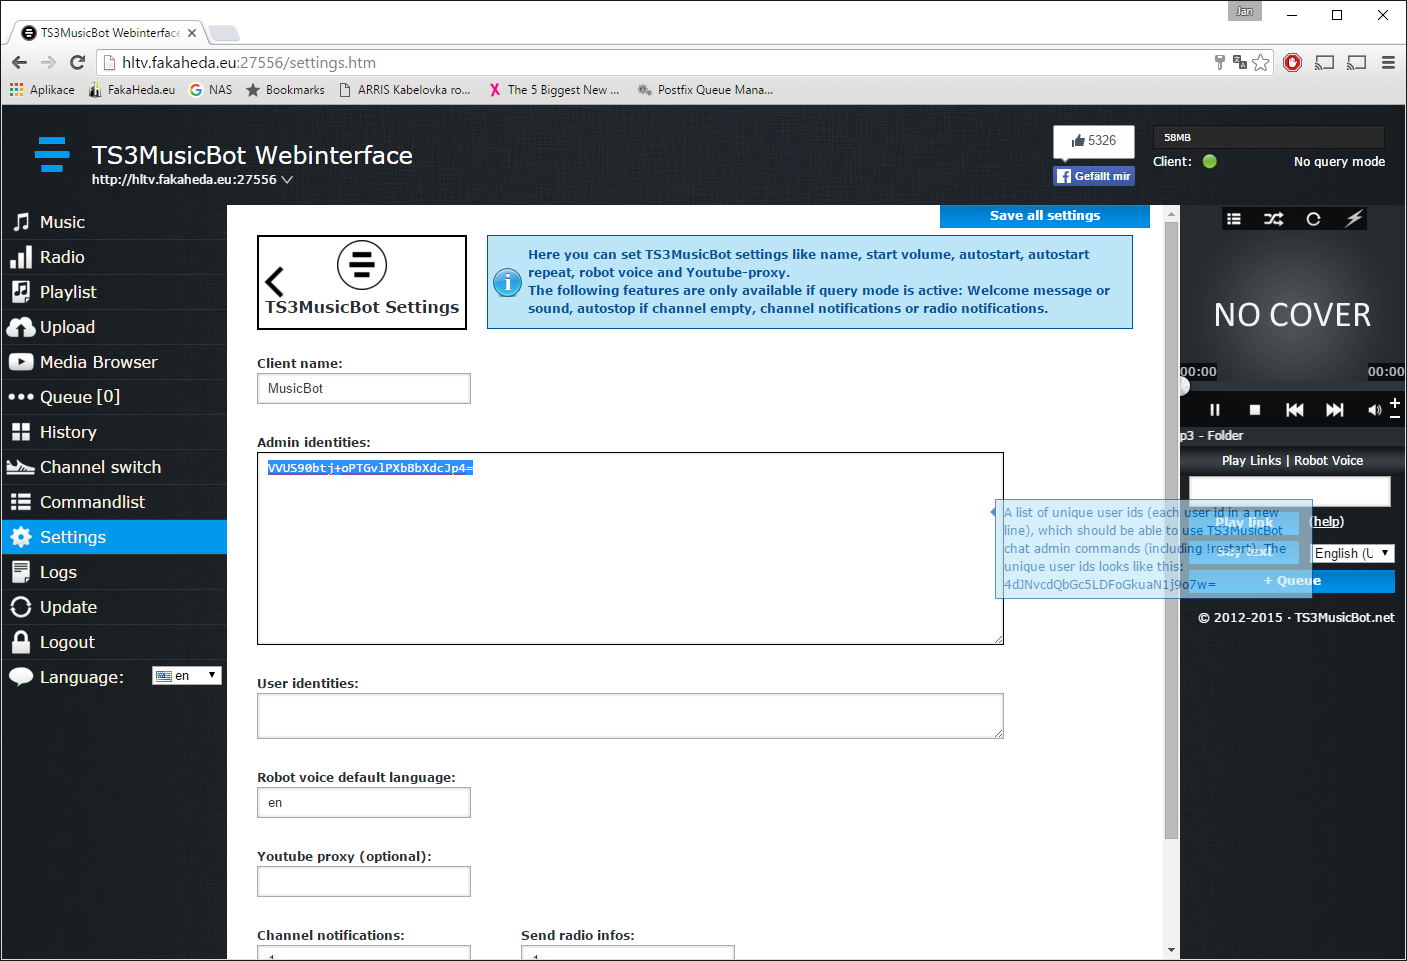
Task: Open new browser tab
Action: [224, 33]
